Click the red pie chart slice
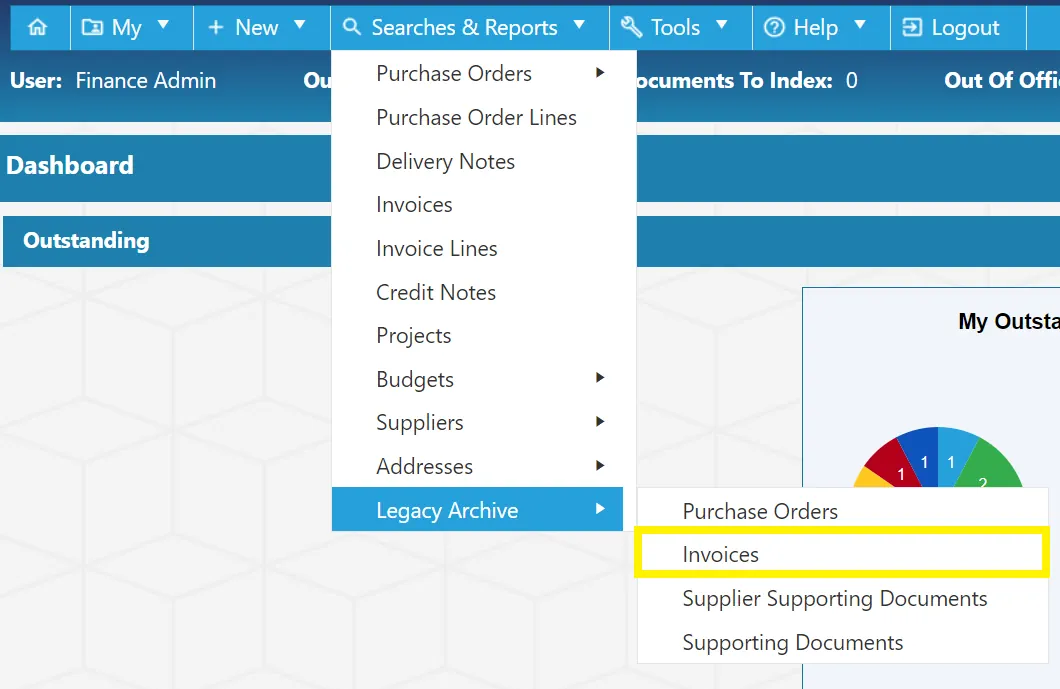1060x689 pixels. [x=896, y=467]
